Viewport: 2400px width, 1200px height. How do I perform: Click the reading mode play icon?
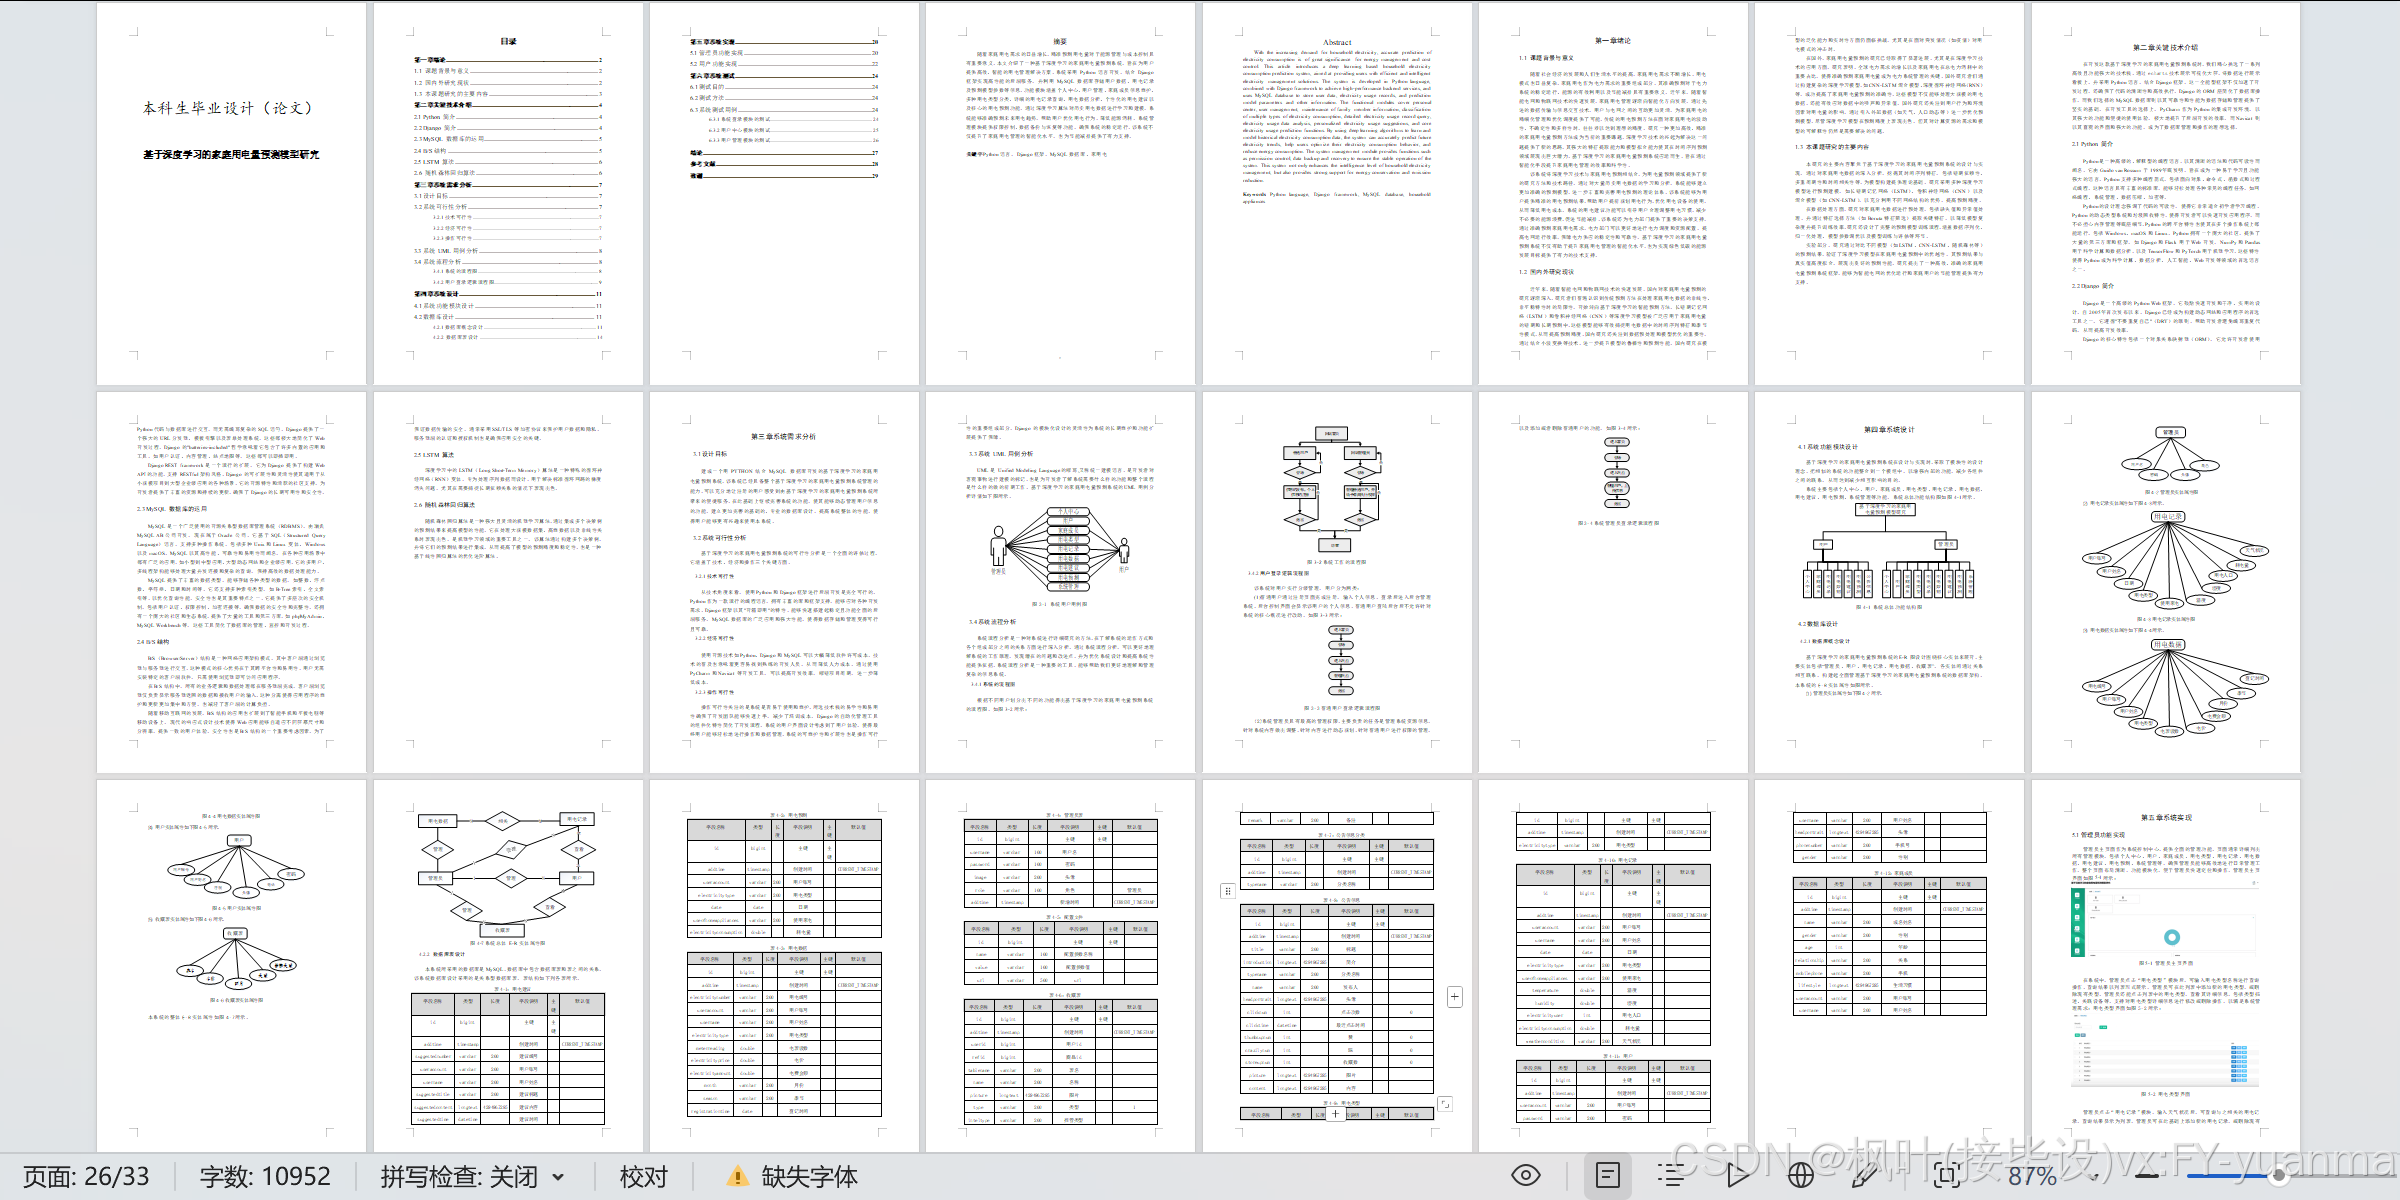tap(1738, 1175)
